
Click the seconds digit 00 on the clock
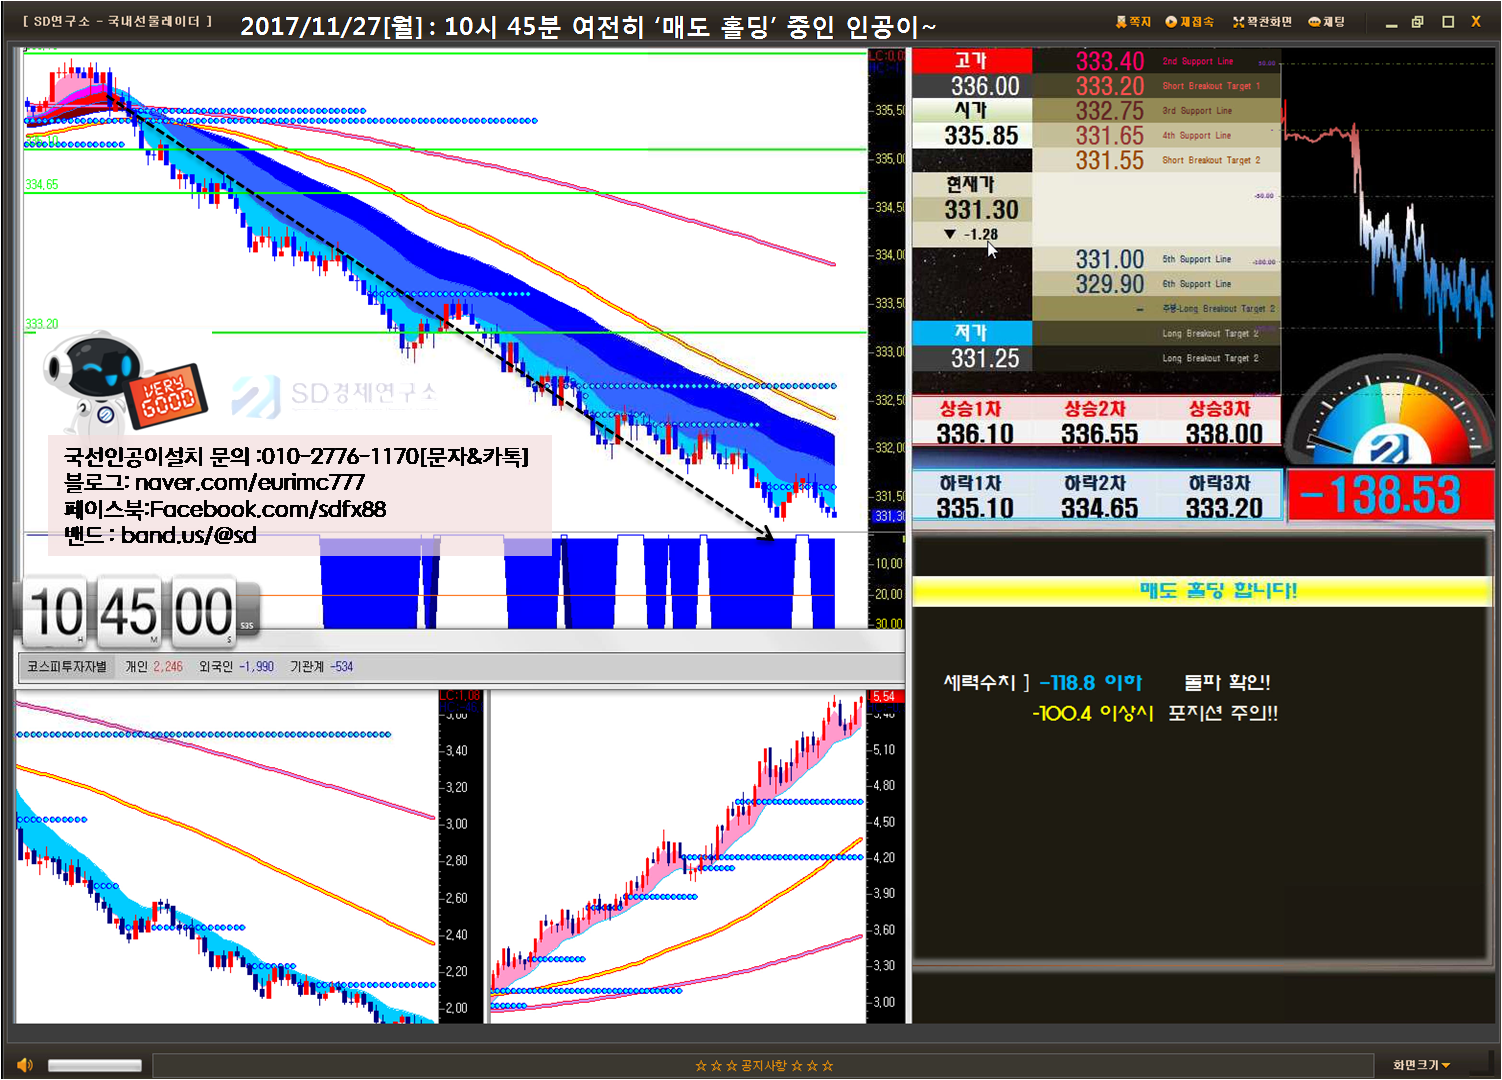(x=204, y=611)
